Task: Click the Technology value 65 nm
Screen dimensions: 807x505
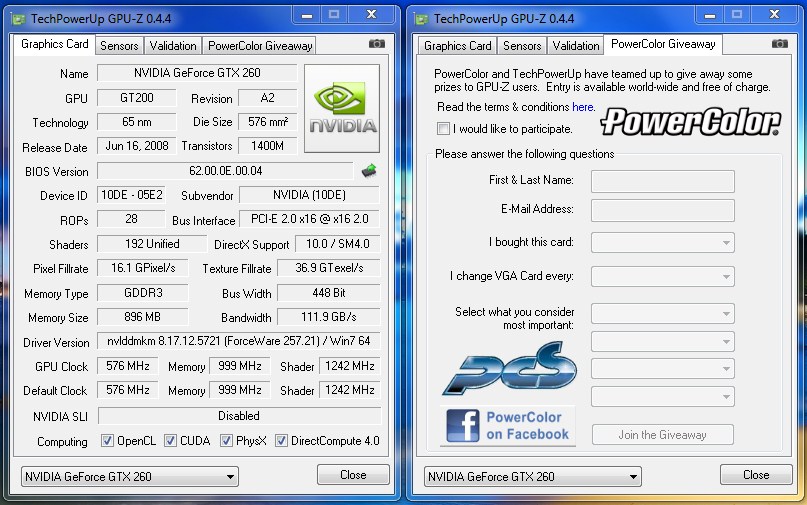Action: 136,122
